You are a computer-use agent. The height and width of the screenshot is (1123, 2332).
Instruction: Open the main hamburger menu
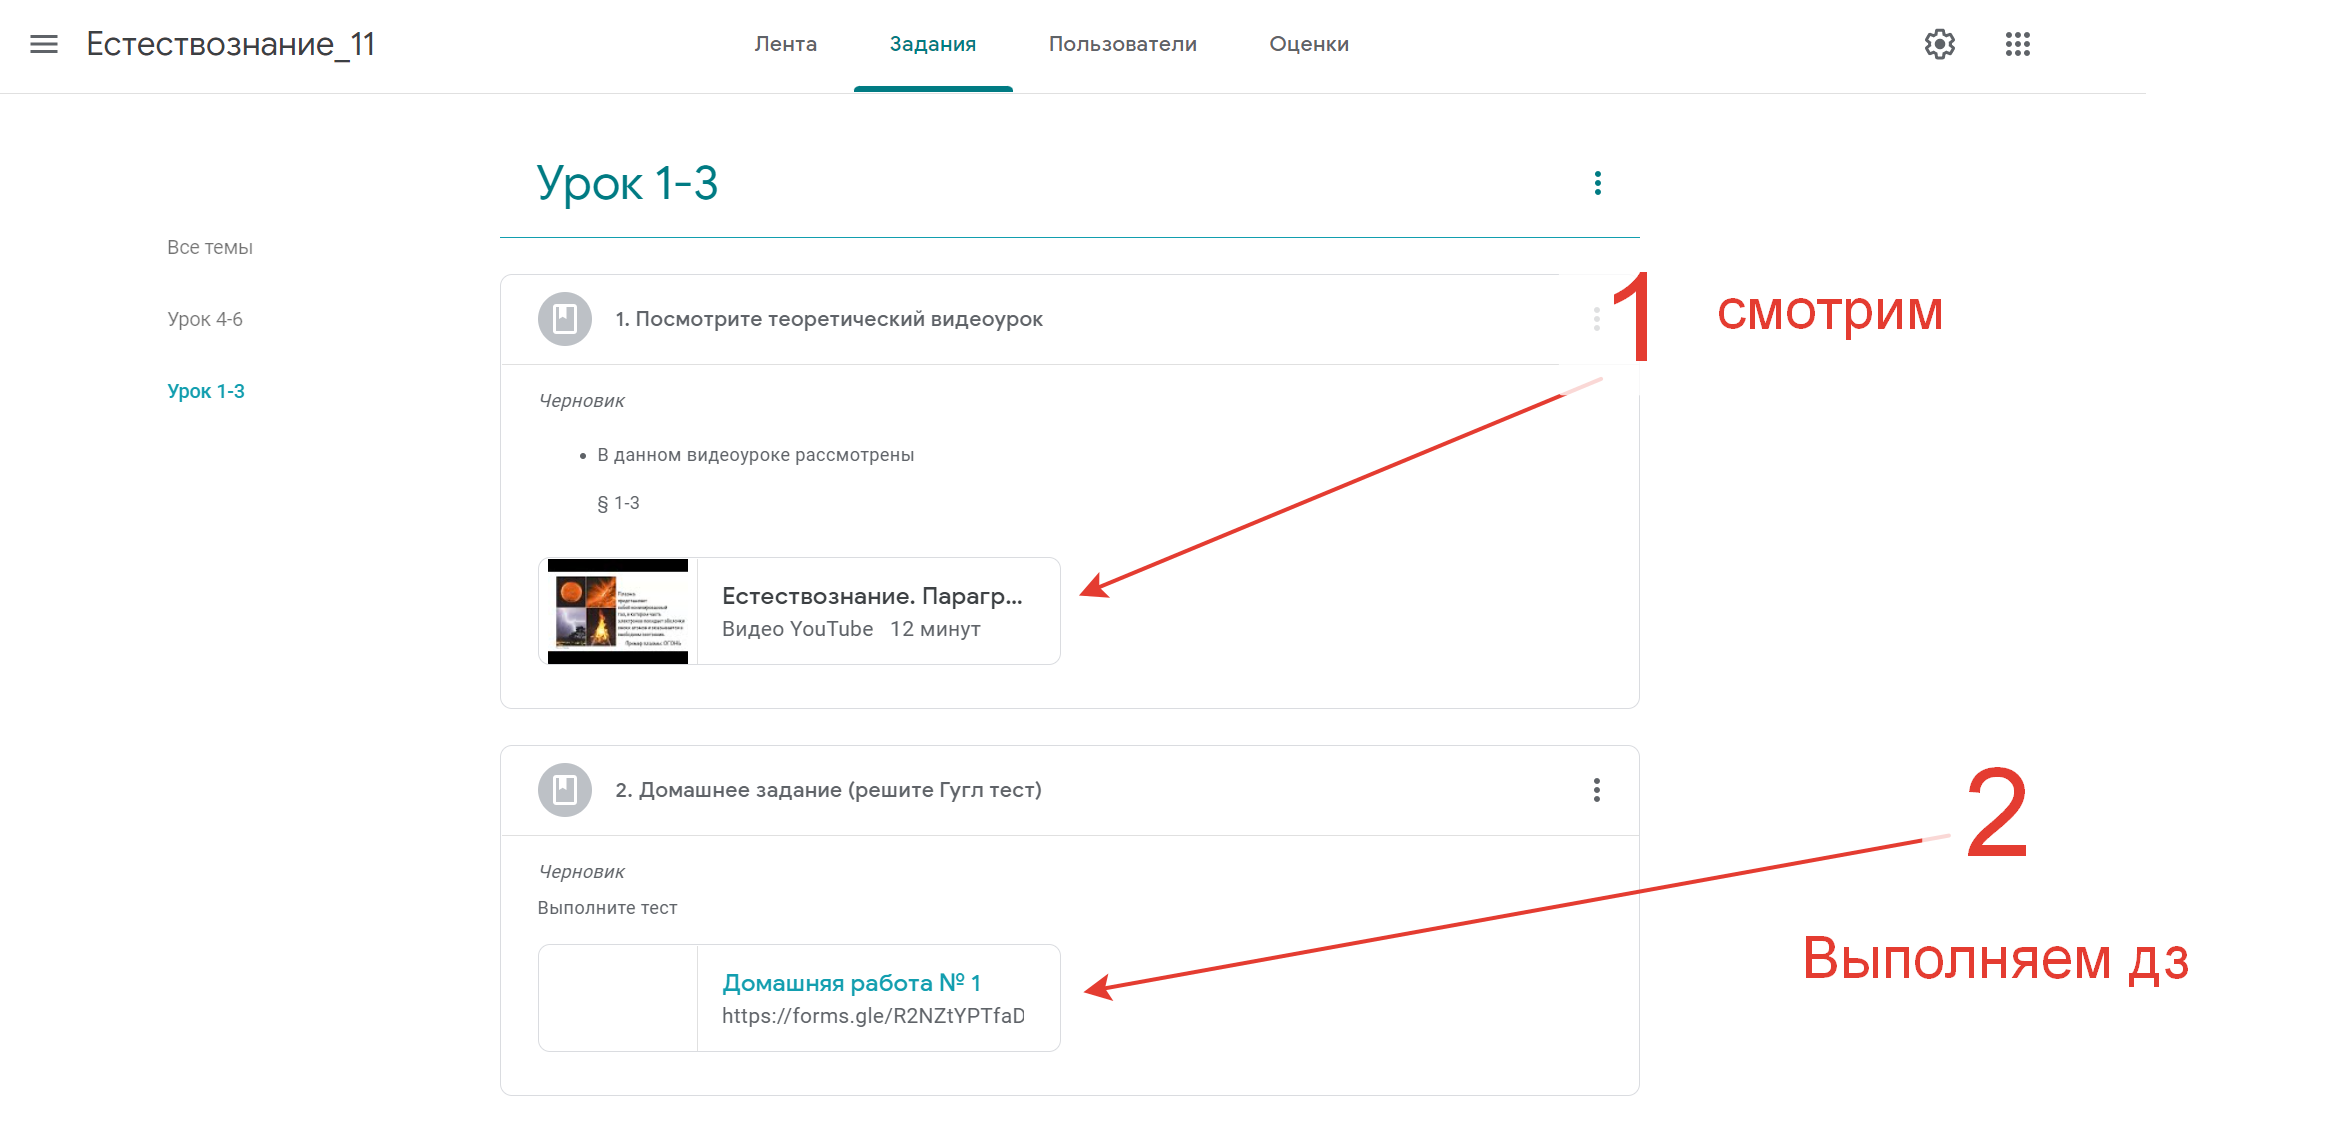coord(44,44)
